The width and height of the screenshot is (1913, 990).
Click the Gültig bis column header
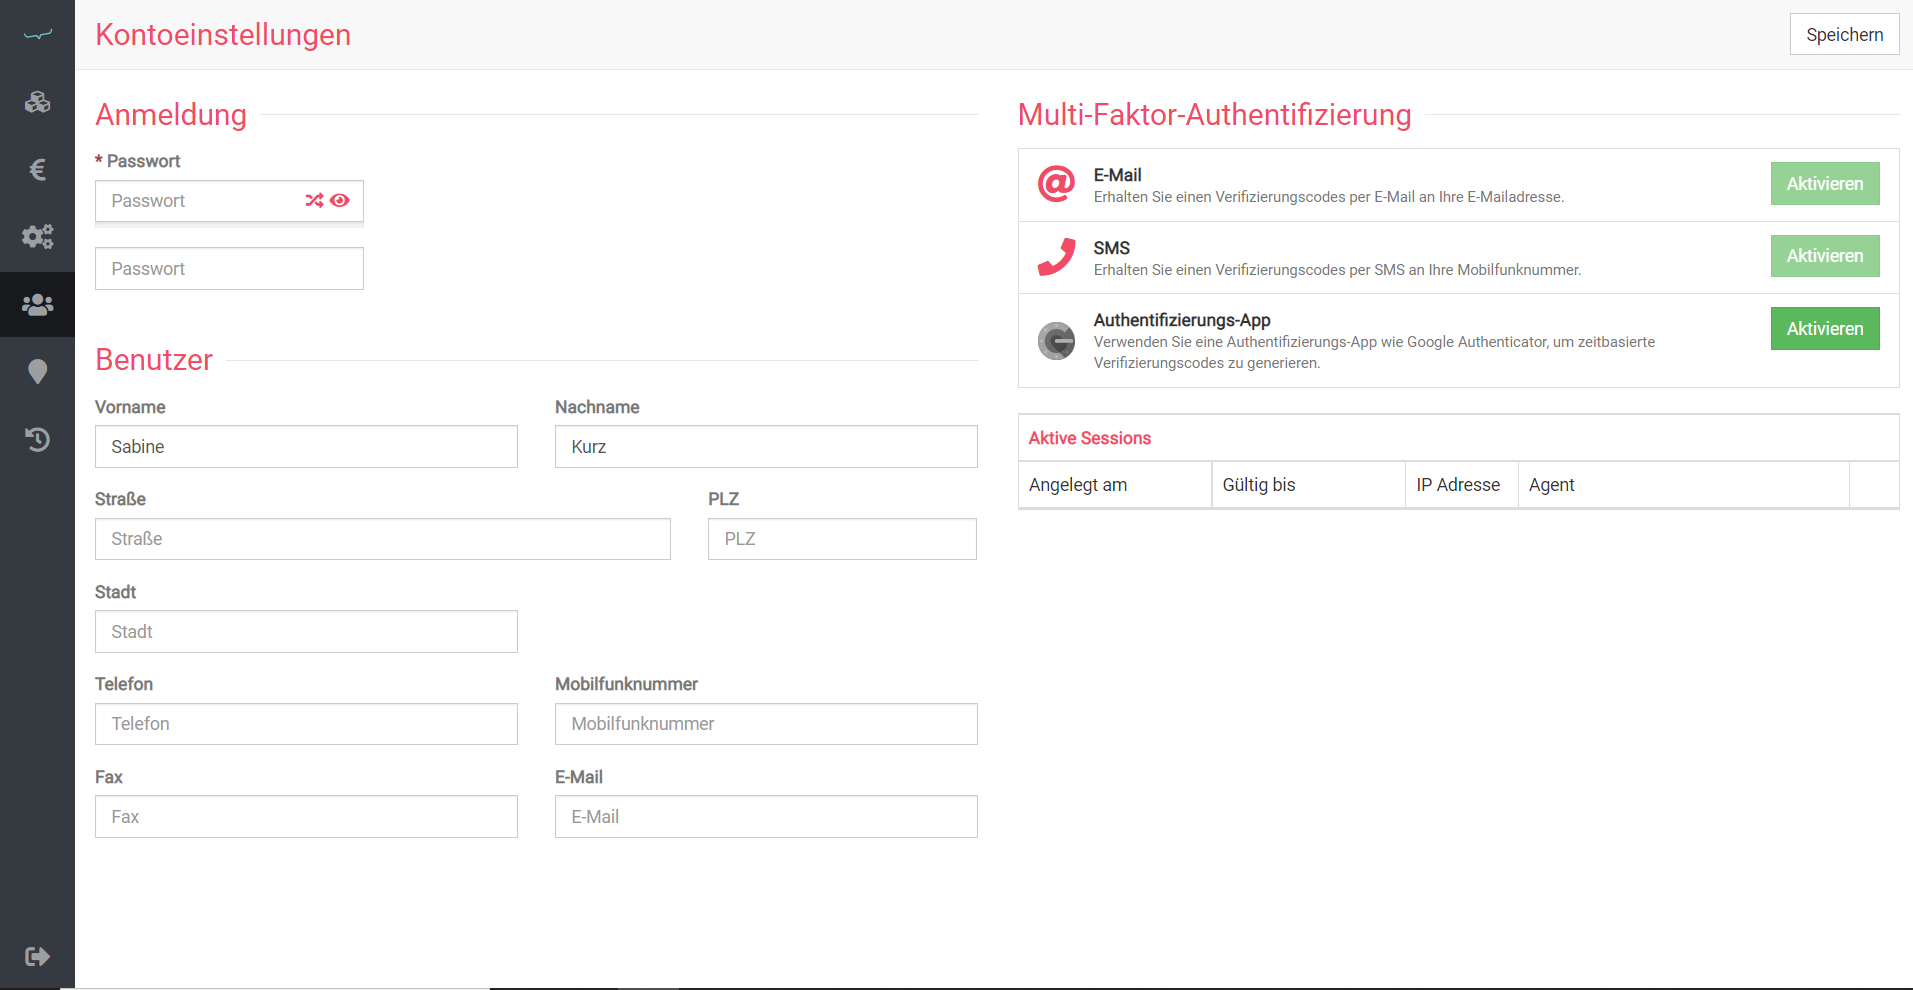[1258, 485]
